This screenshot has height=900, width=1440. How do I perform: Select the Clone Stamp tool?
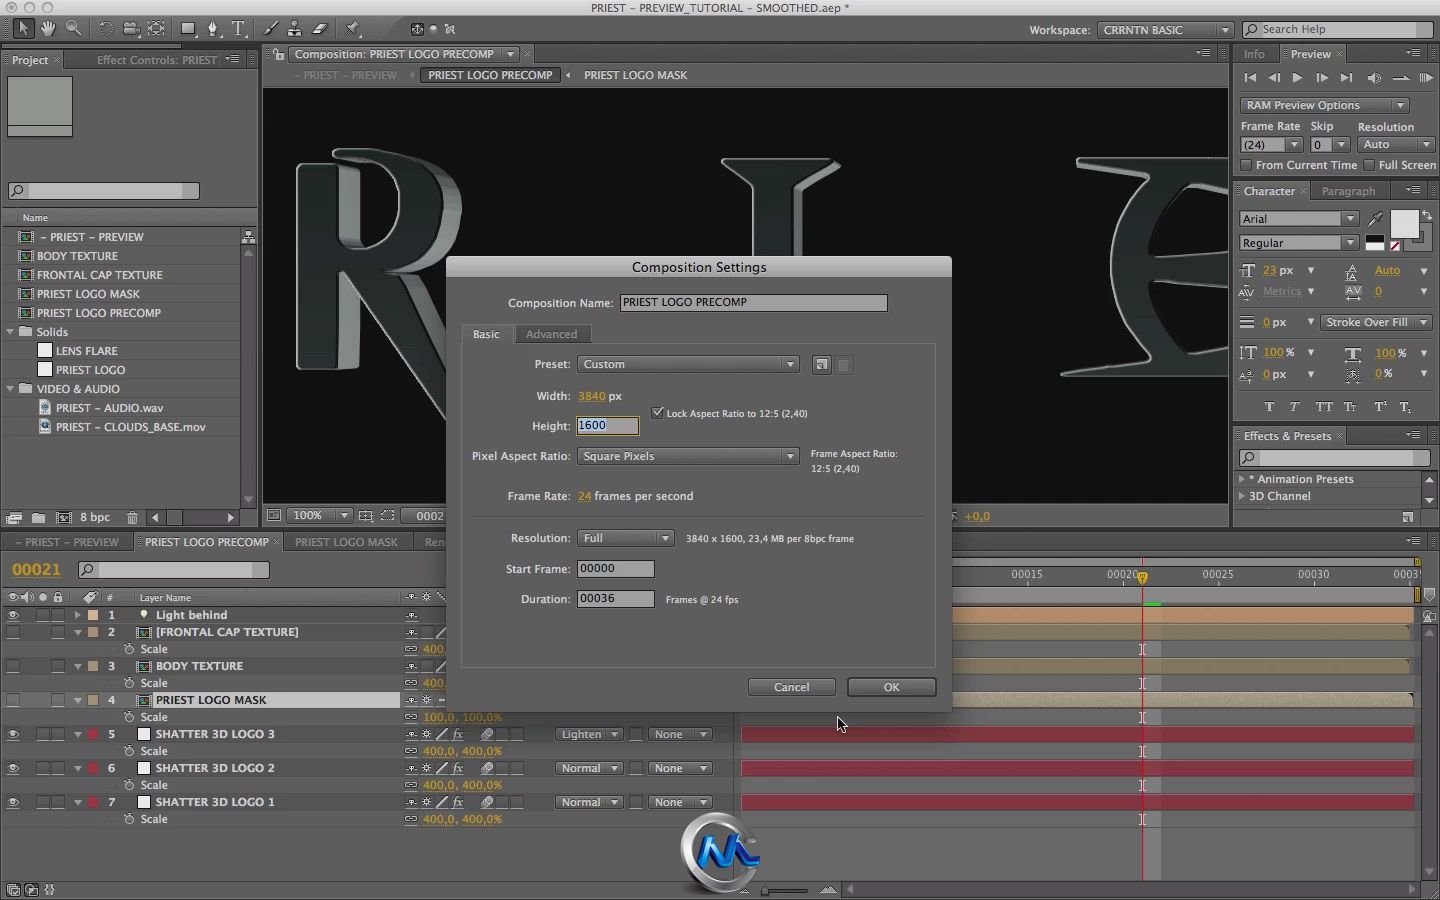point(295,28)
